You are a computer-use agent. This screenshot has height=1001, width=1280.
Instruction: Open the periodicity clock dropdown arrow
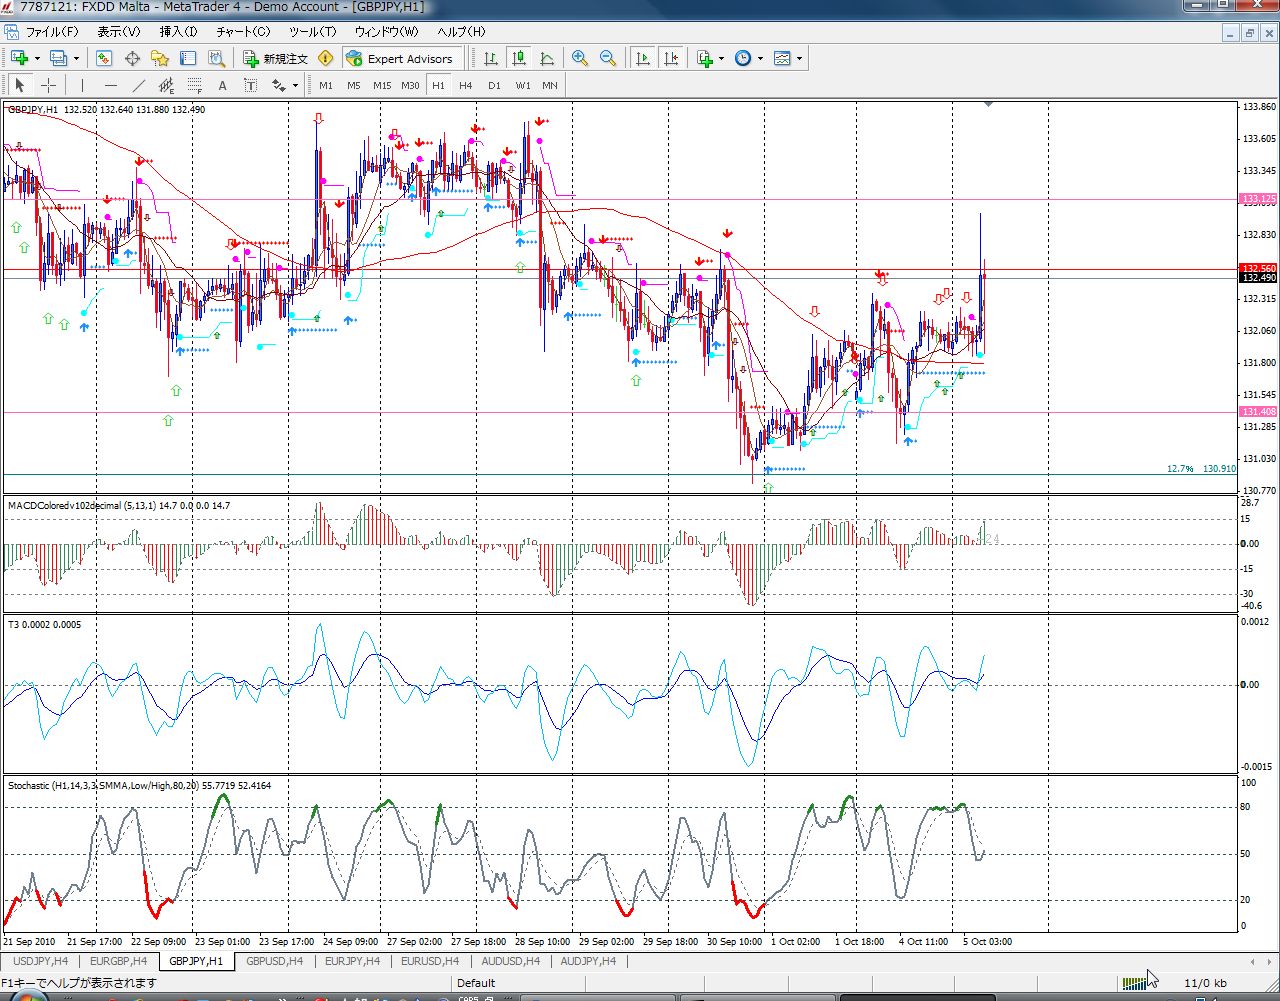[x=760, y=59]
